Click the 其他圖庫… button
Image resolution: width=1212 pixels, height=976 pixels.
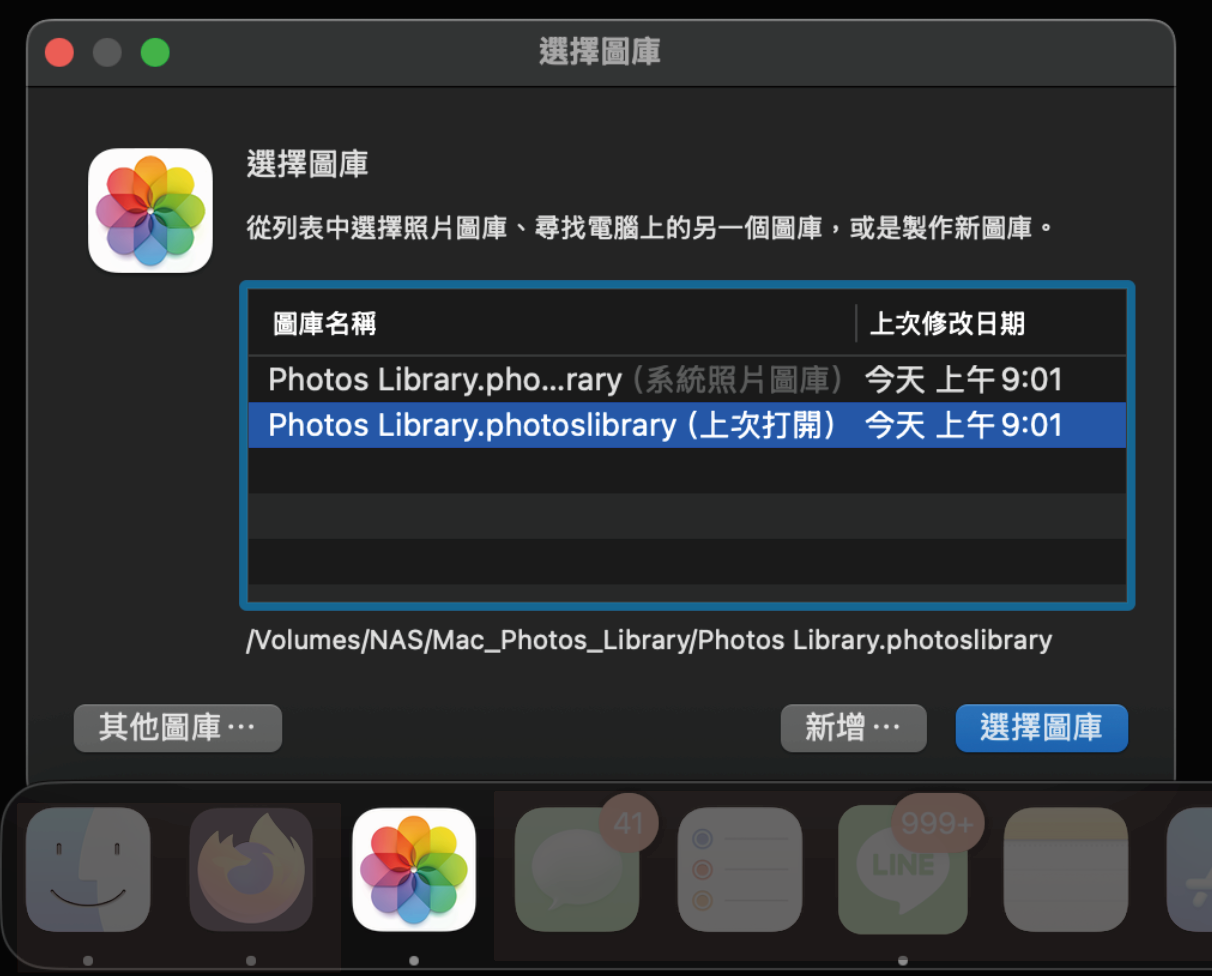click(178, 728)
